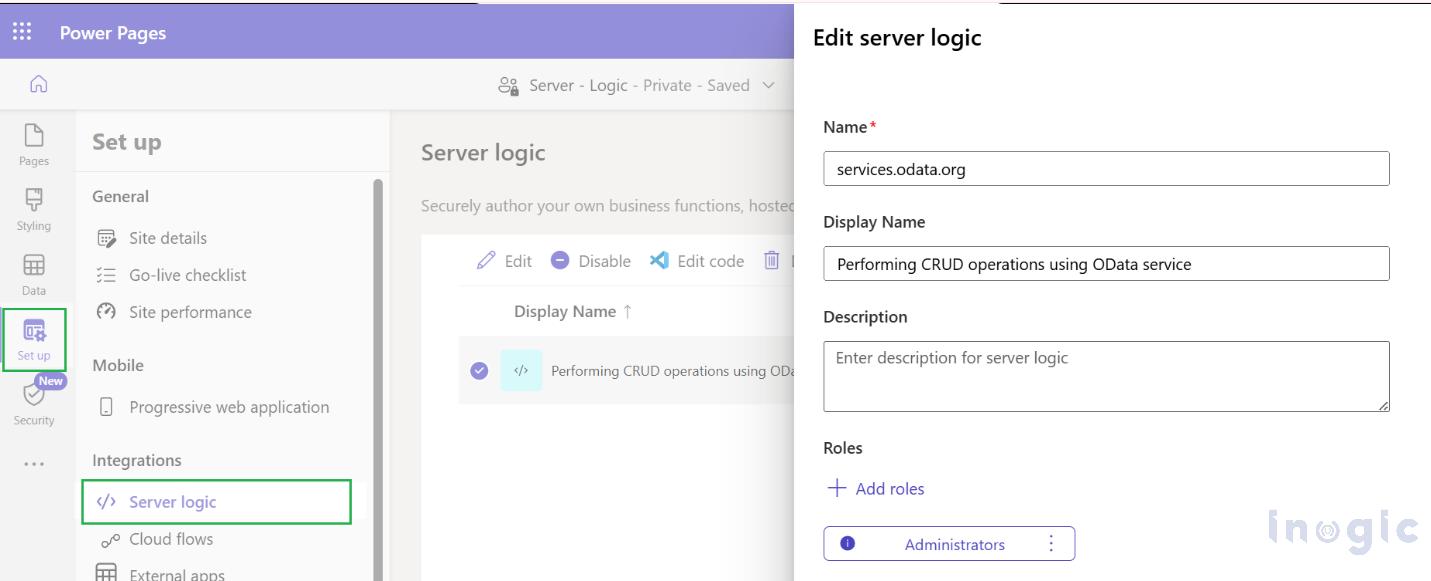This screenshot has width=1431, height=581.
Task: Click Edit in the server logic toolbar
Action: (505, 261)
